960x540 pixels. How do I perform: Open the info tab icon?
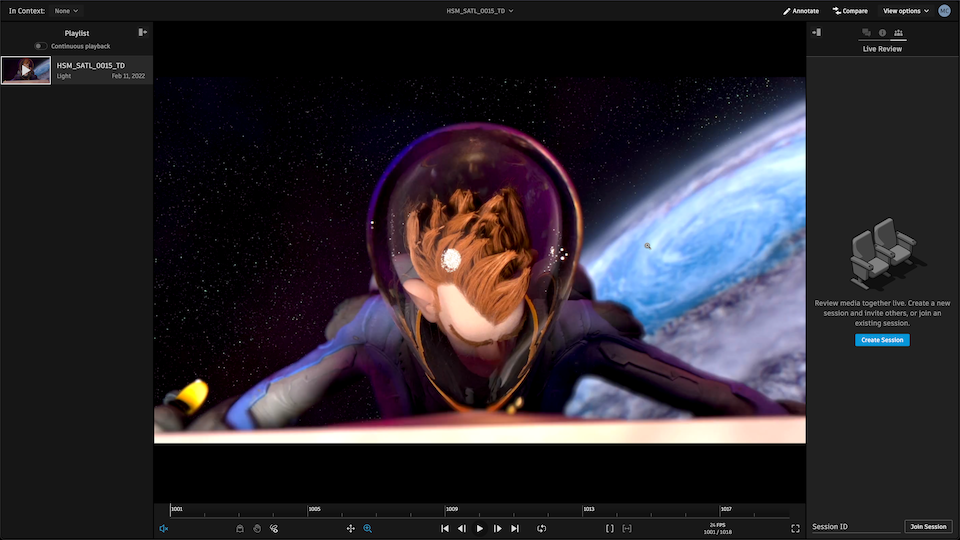[x=882, y=32]
